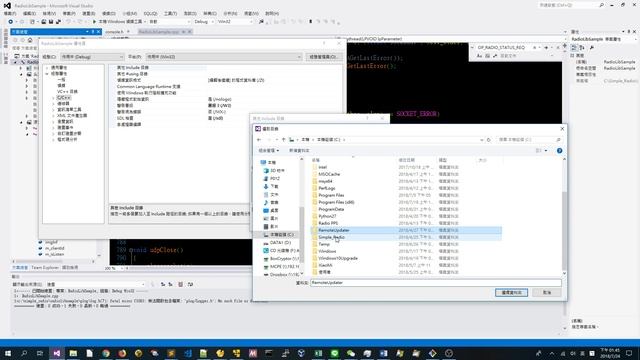Screen dimensions: 640x360
Task: Switch to Team Explorer bottom tab
Action: pos(45,268)
